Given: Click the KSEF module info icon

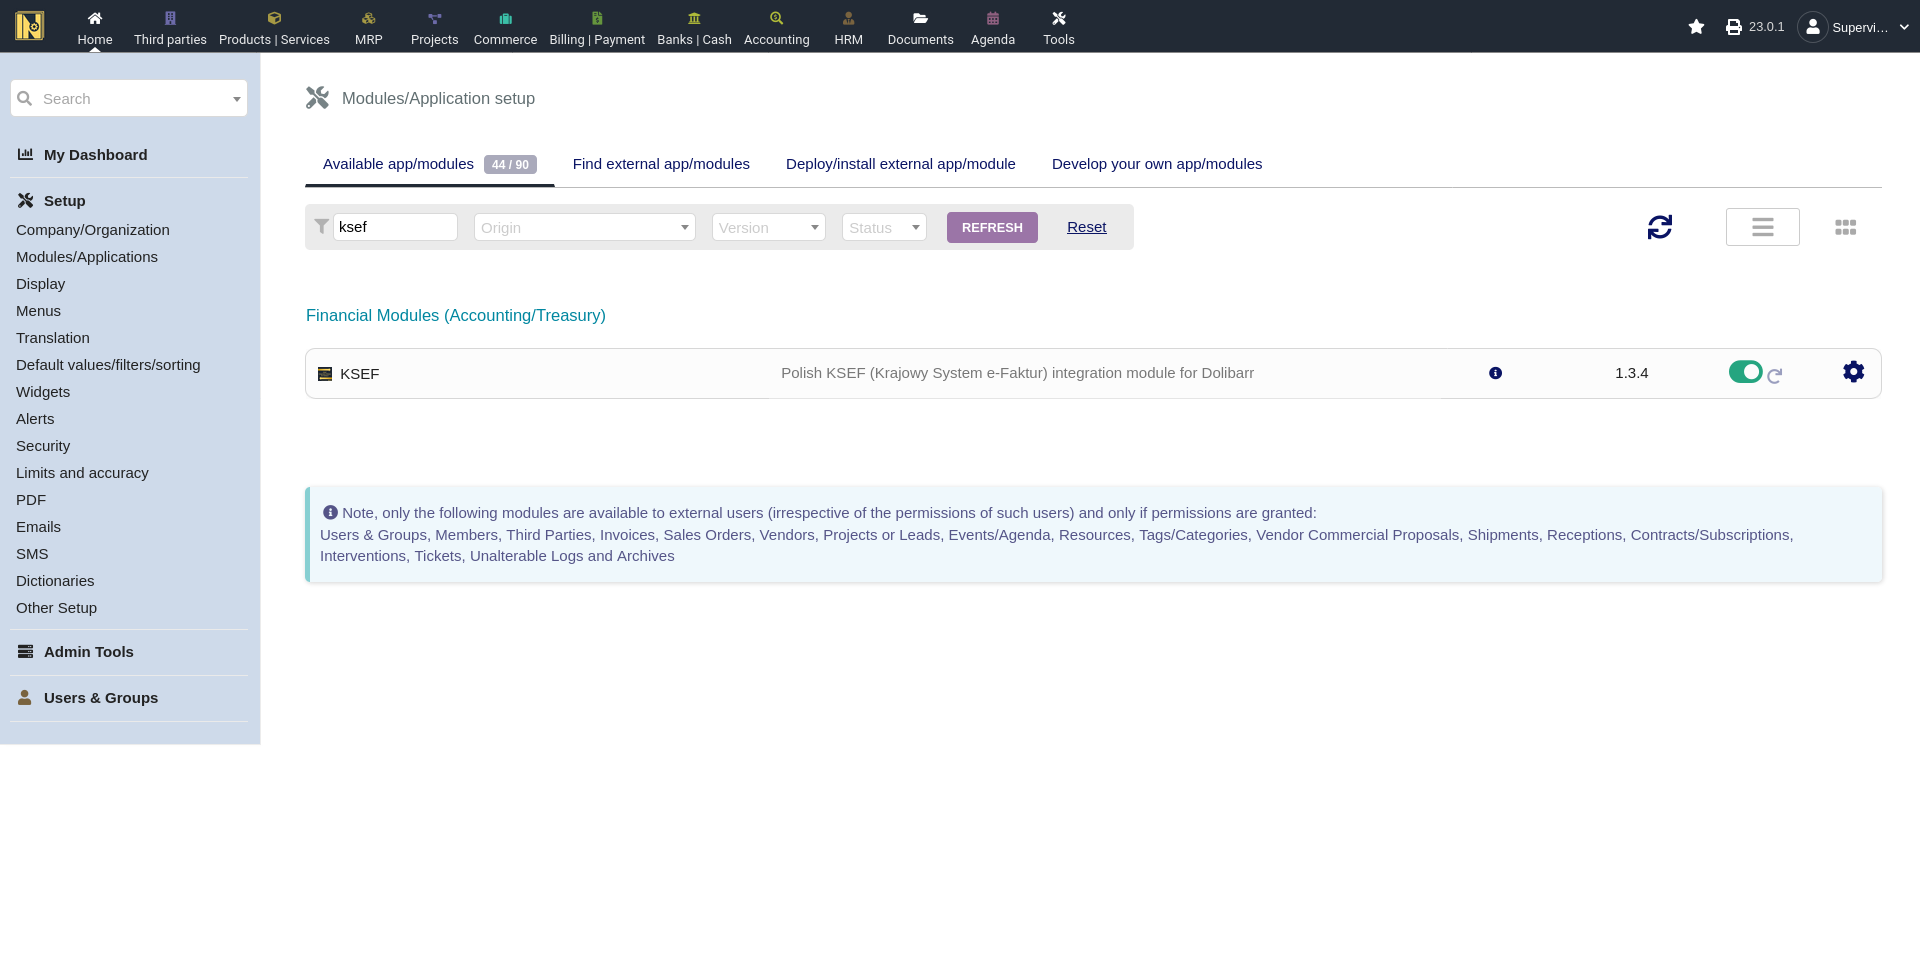Looking at the screenshot, I should pos(1495,373).
